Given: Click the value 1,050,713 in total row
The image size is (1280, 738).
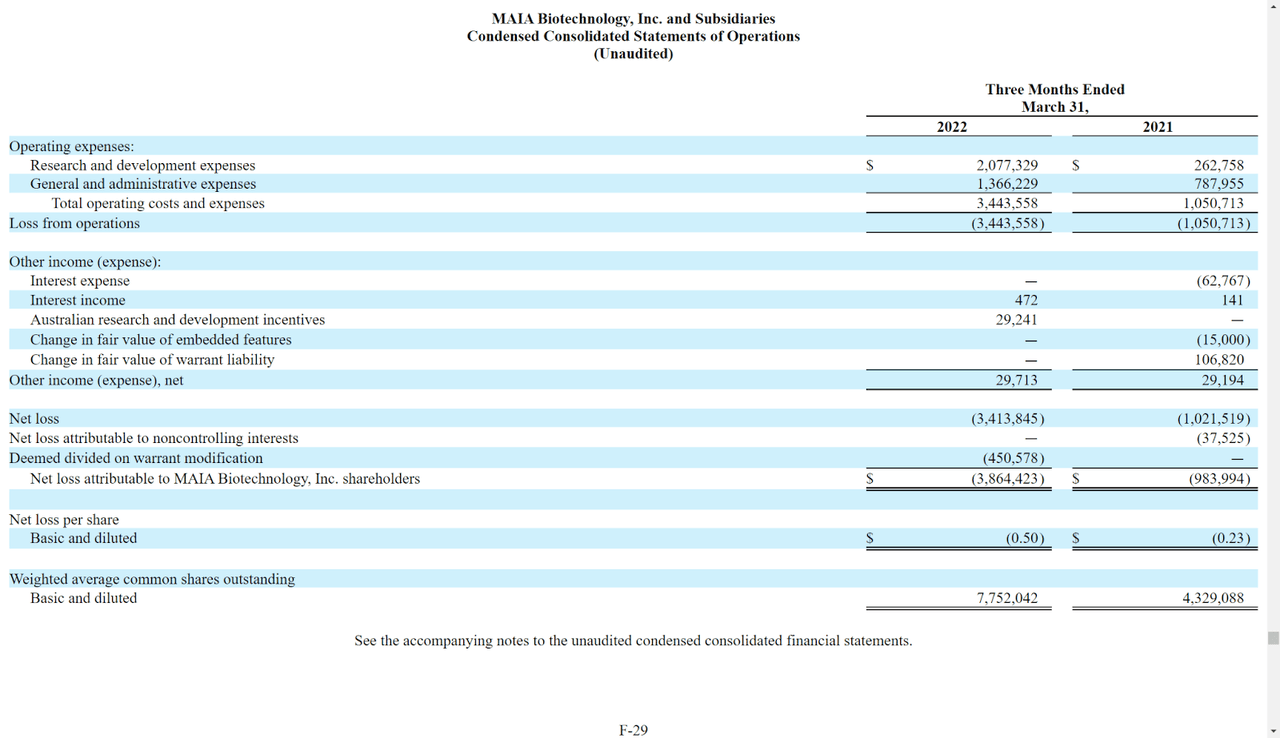Looking at the screenshot, I should tap(1213, 204).
